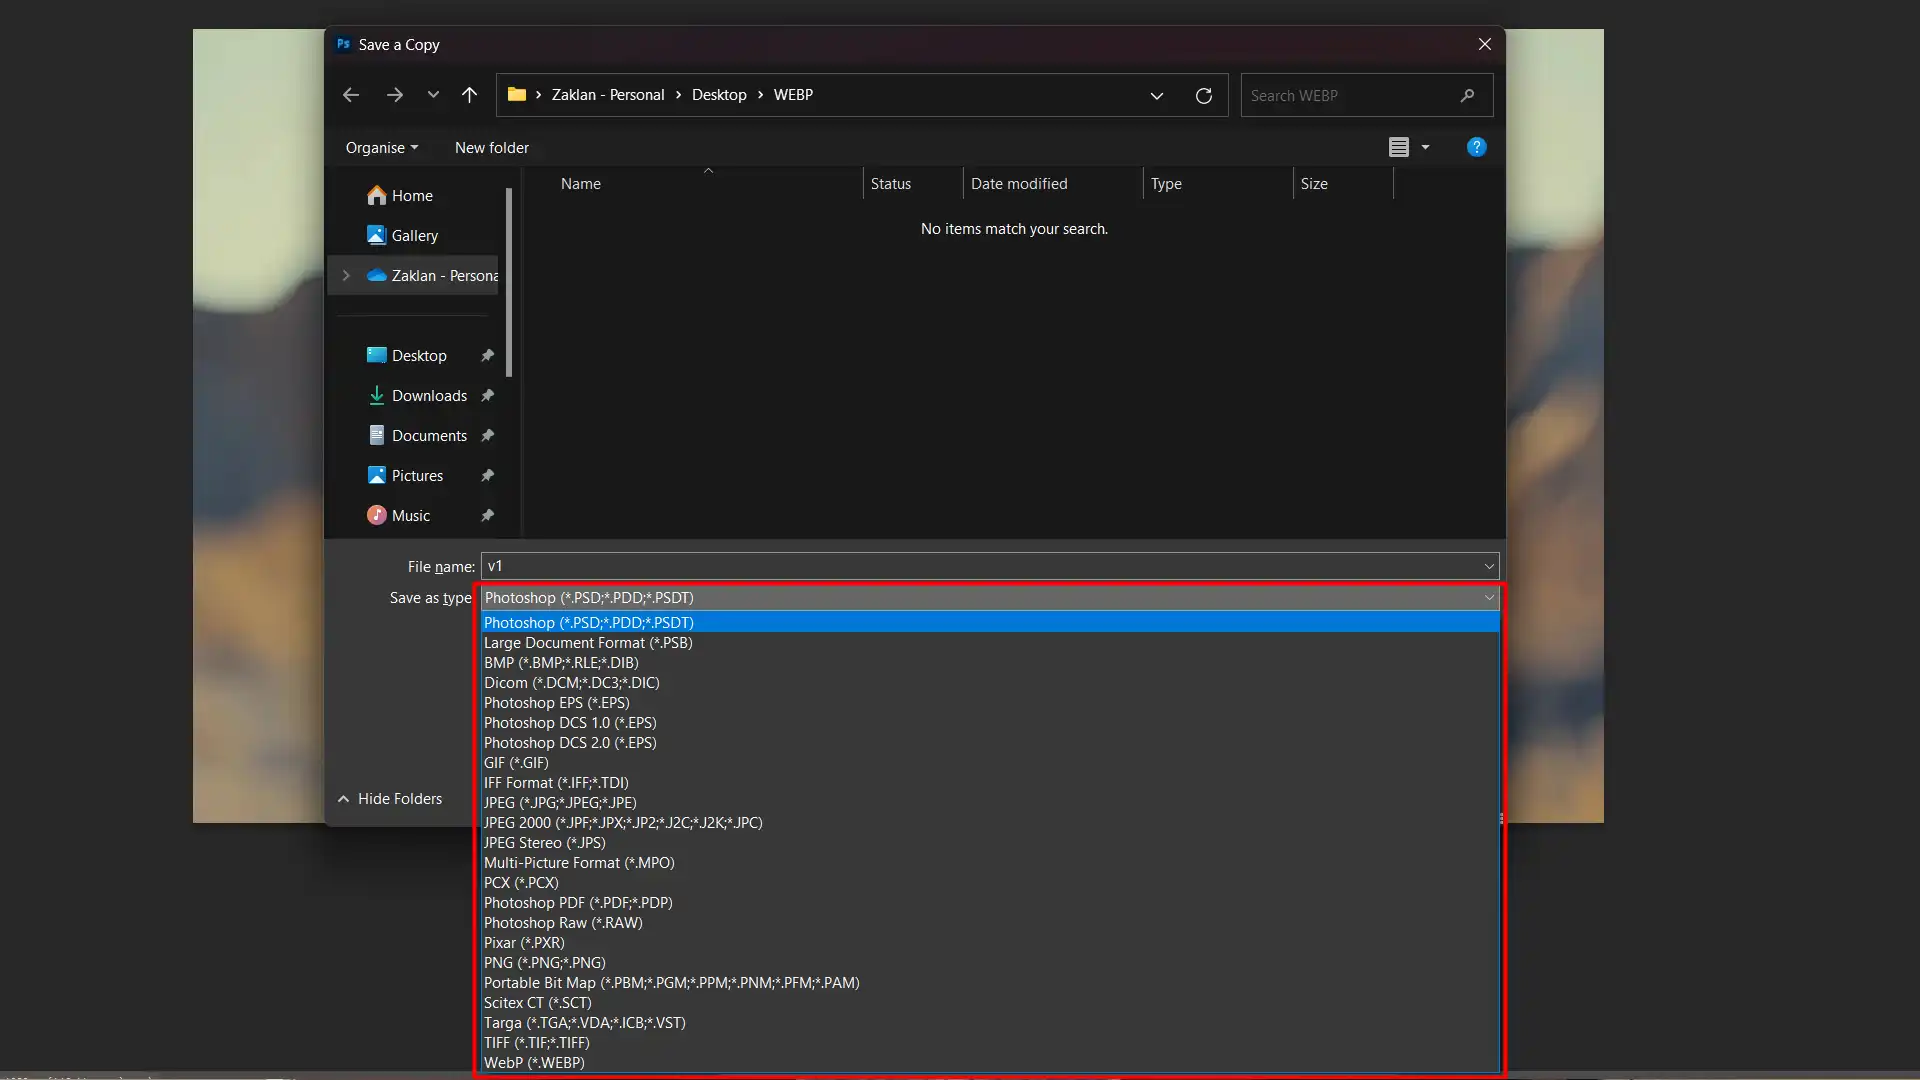Click WEBP in address breadcrumb
This screenshot has height=1080, width=1920.
pos(793,95)
